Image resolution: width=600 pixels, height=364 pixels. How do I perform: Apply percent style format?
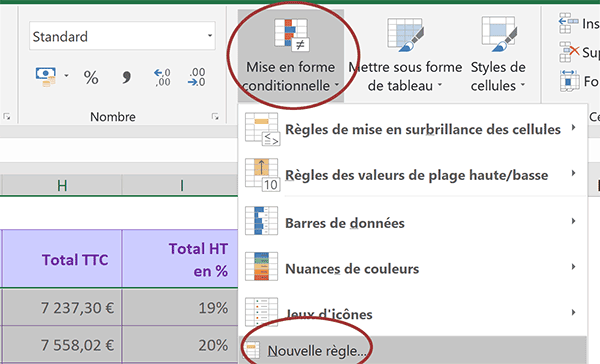91,78
